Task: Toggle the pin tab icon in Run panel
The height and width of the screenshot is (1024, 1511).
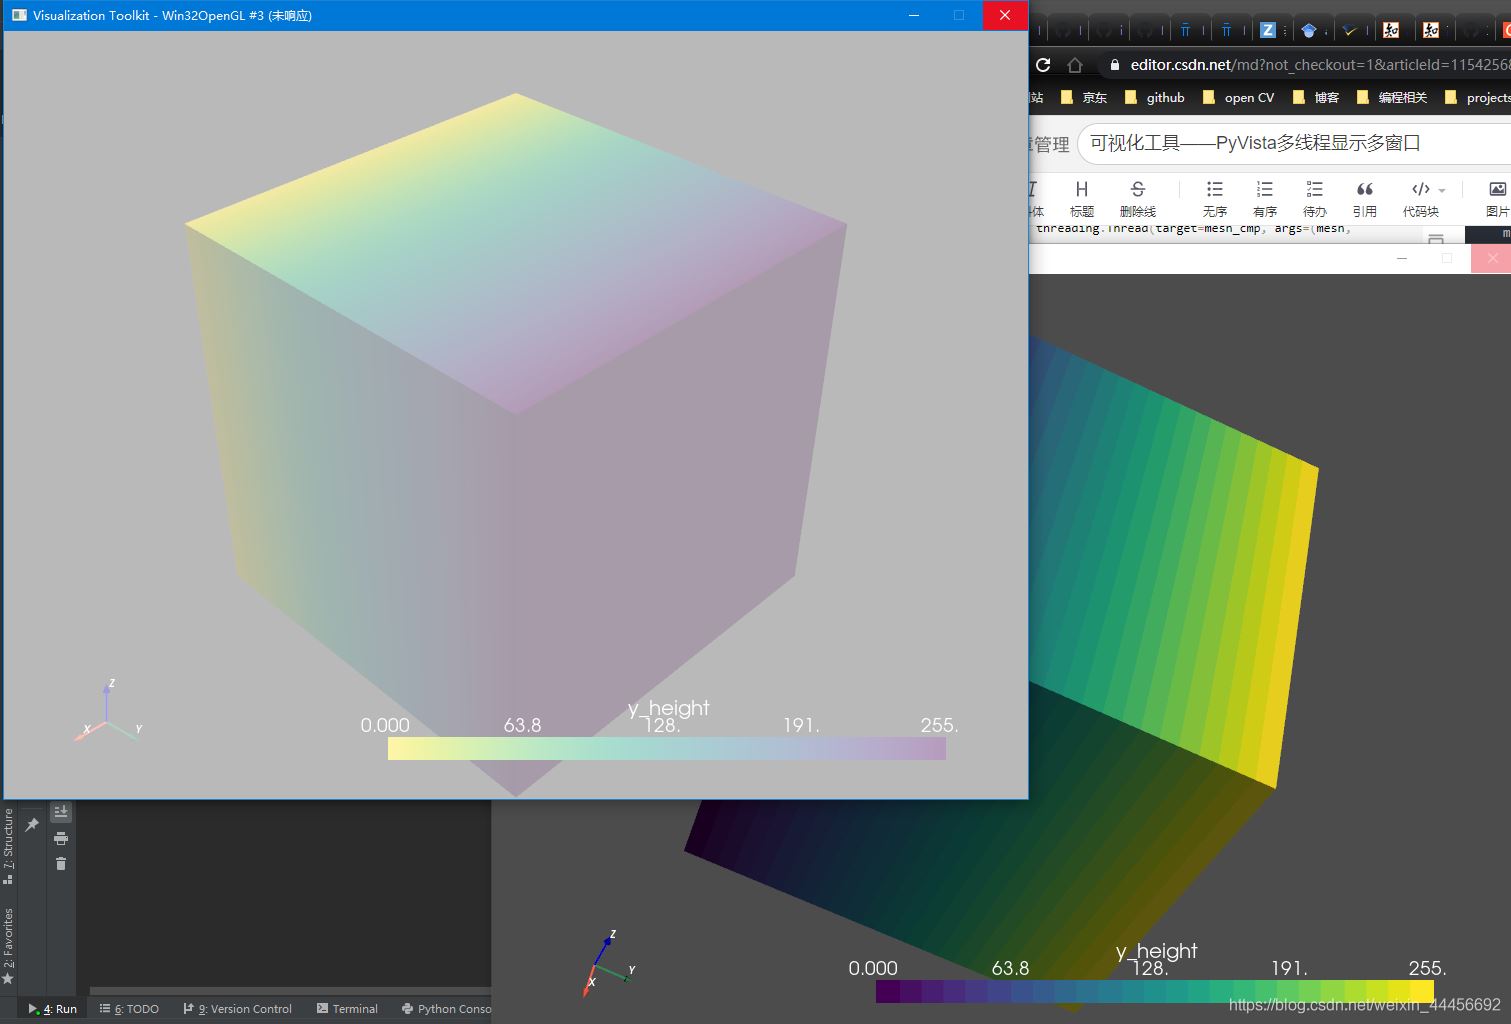Action: 32,825
